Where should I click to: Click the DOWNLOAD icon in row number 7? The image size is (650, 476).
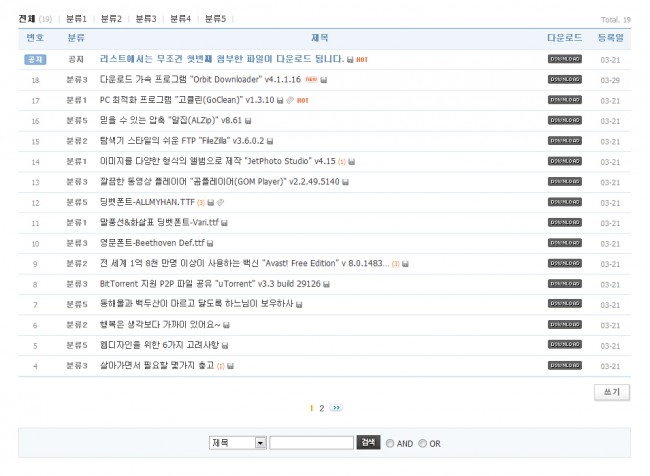coord(564,304)
